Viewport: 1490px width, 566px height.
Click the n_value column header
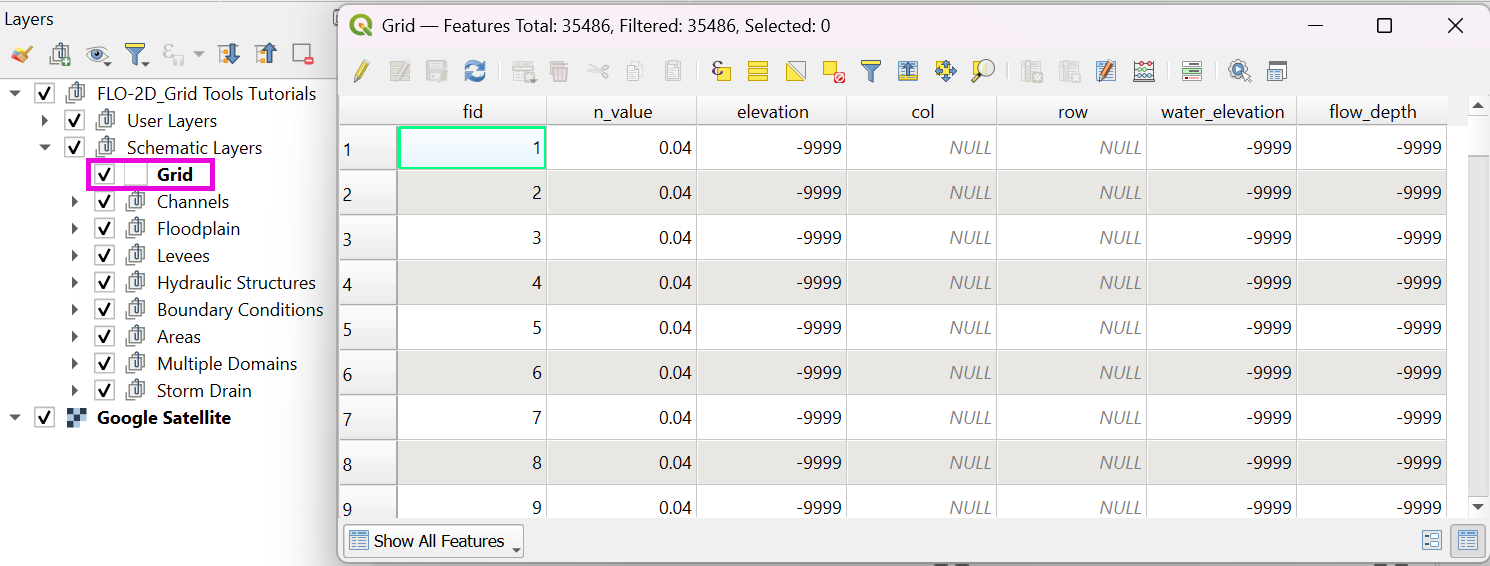pyautogui.click(x=622, y=112)
